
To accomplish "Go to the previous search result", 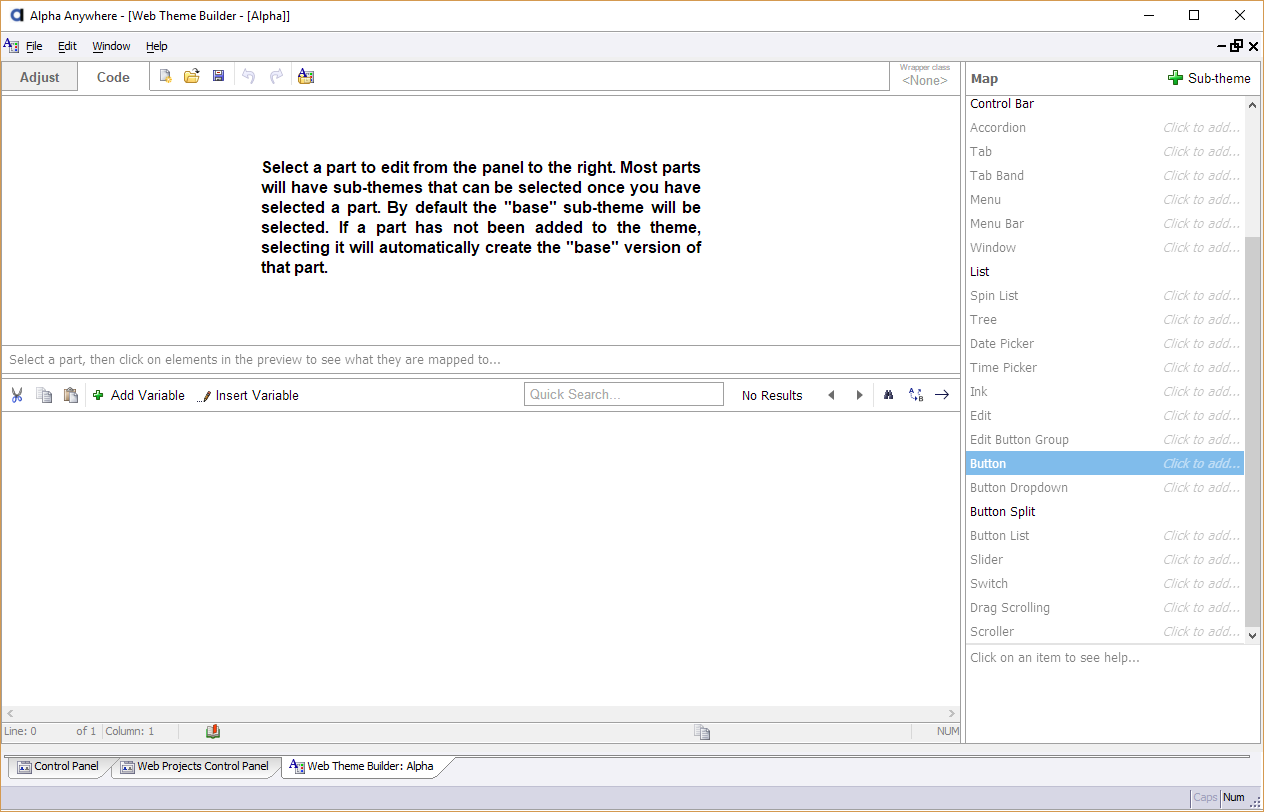I will click(x=831, y=395).
